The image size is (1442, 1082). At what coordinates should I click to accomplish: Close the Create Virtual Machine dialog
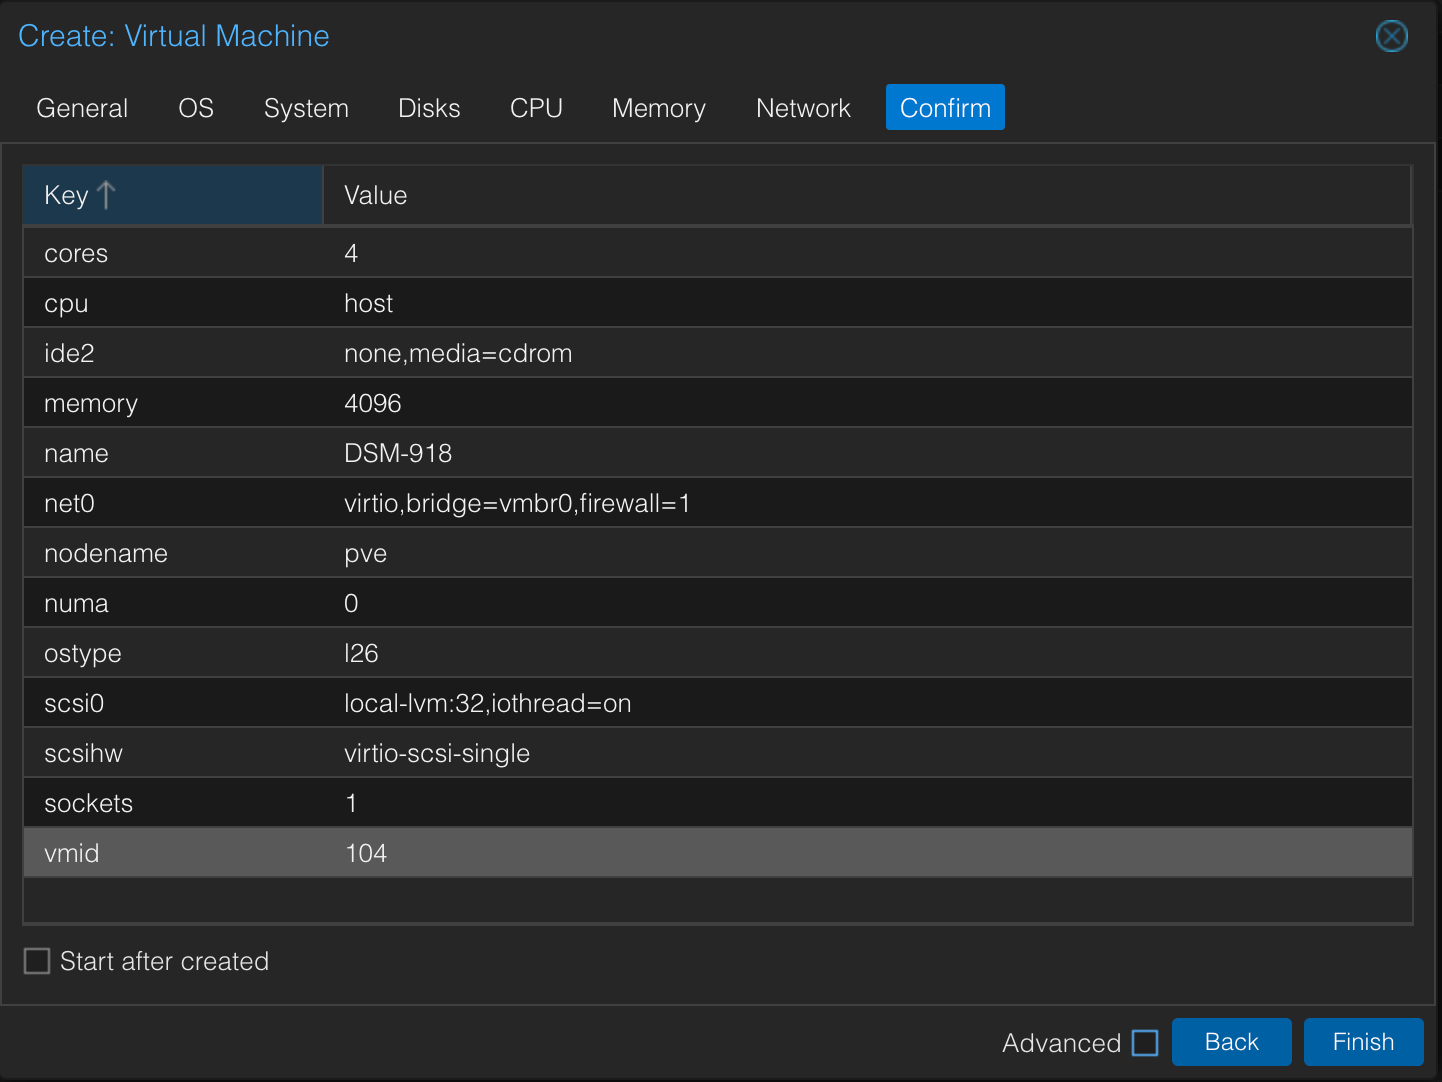[1391, 36]
